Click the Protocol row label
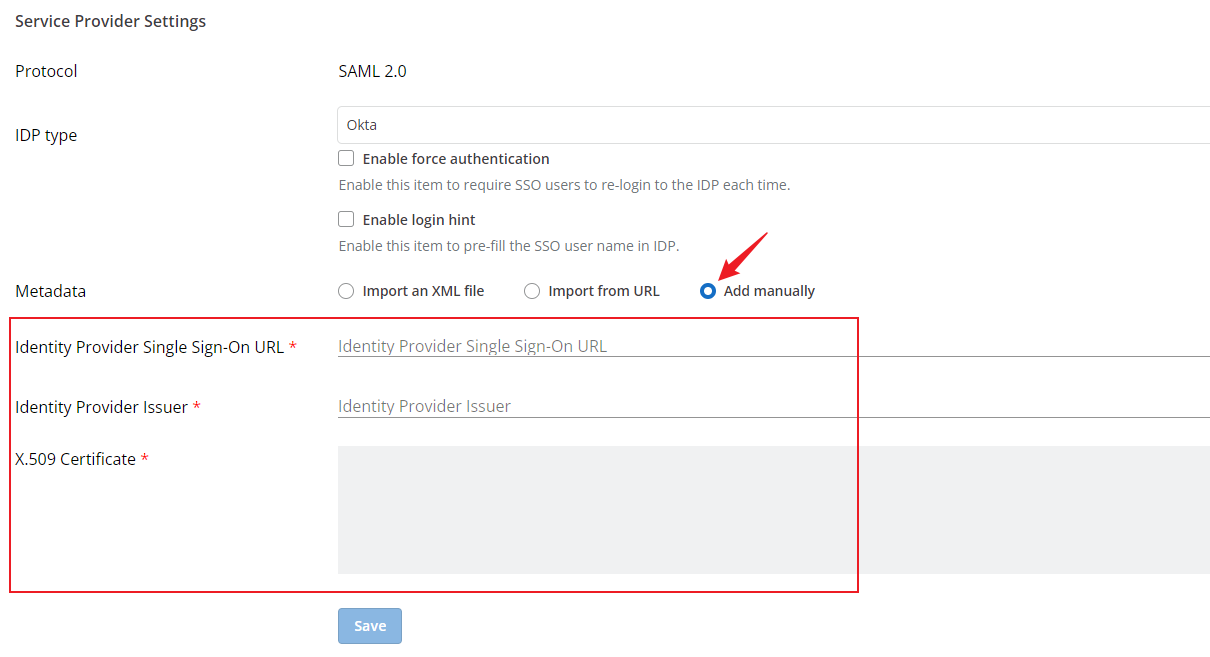This screenshot has height=657, width=1210. [46, 71]
